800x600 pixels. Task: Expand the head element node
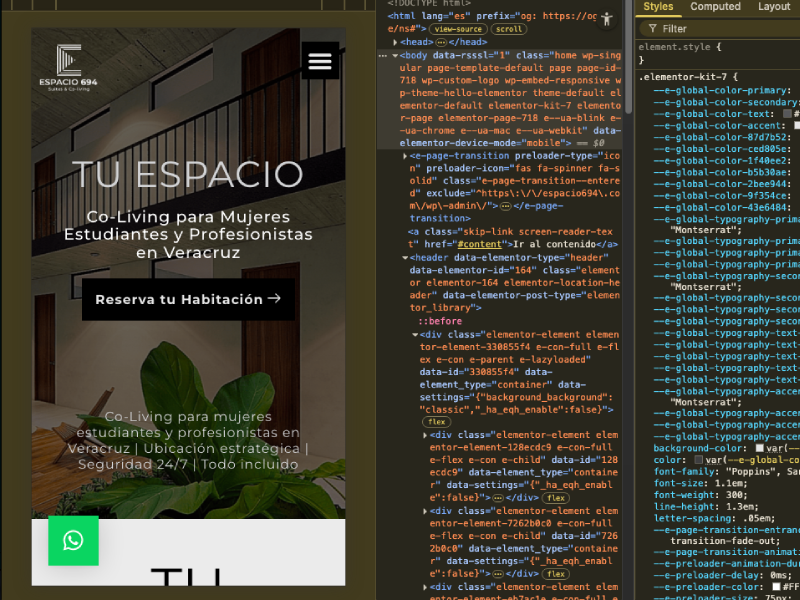click(x=395, y=42)
